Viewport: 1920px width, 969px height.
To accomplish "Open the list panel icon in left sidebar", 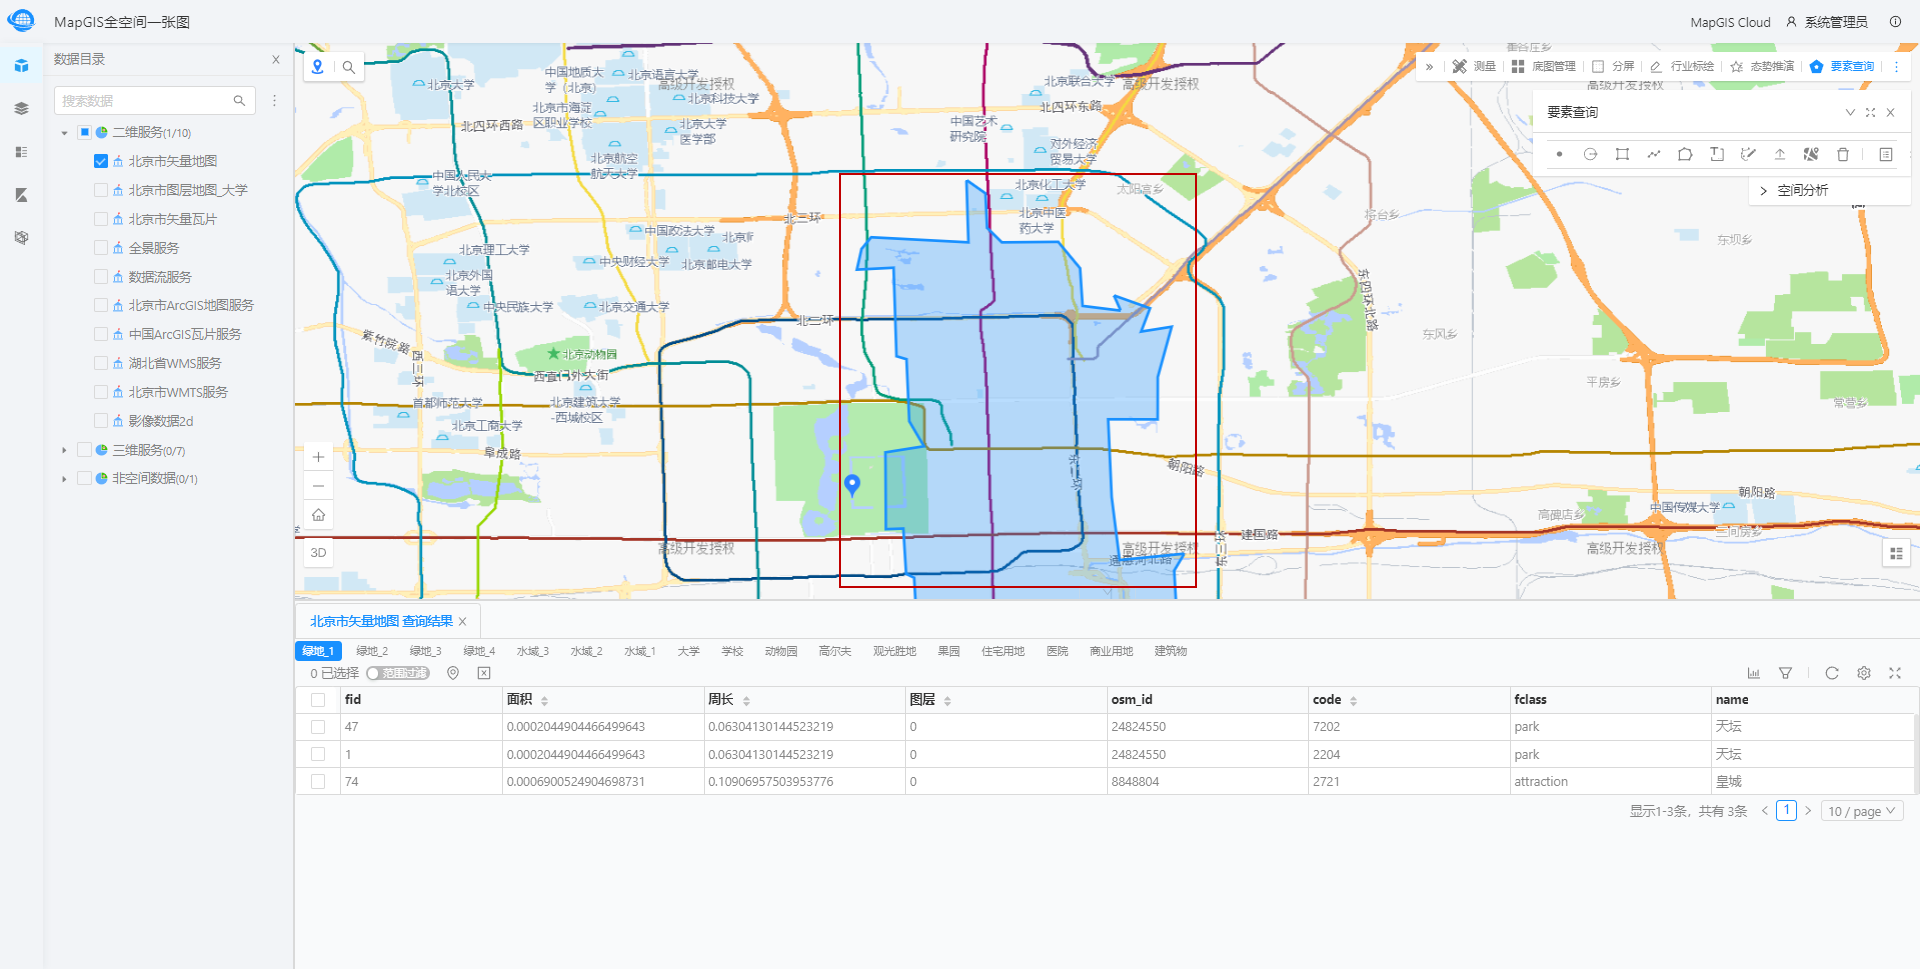I will pyautogui.click(x=21, y=152).
